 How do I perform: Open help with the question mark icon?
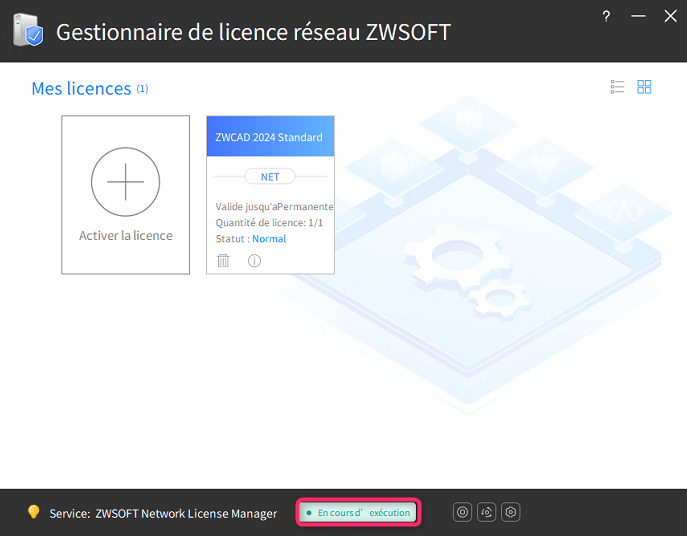[x=606, y=16]
